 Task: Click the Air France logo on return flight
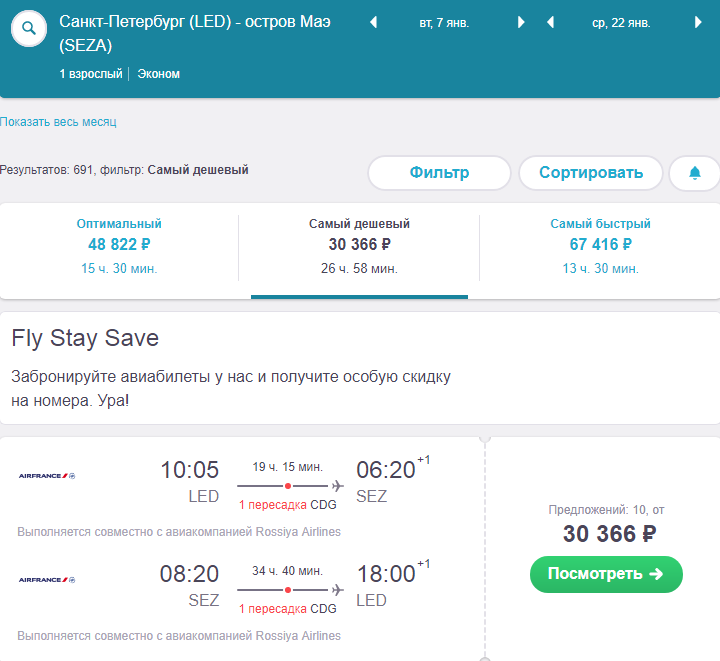click(x=47, y=580)
